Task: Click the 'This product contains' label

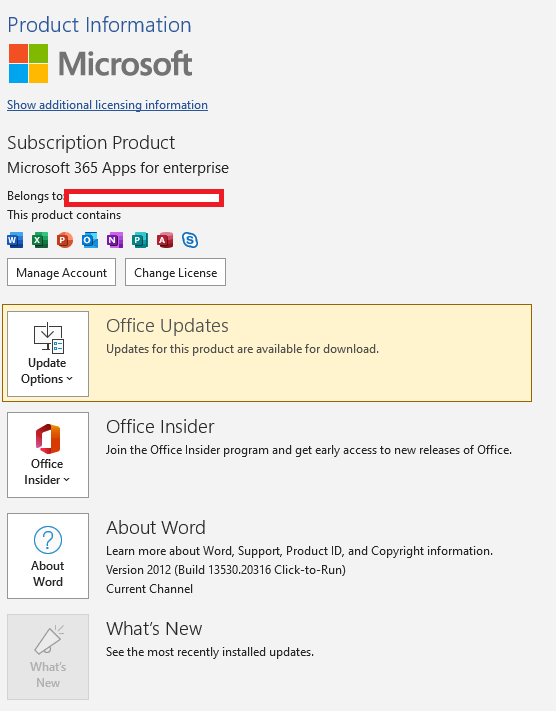Action: (64, 215)
